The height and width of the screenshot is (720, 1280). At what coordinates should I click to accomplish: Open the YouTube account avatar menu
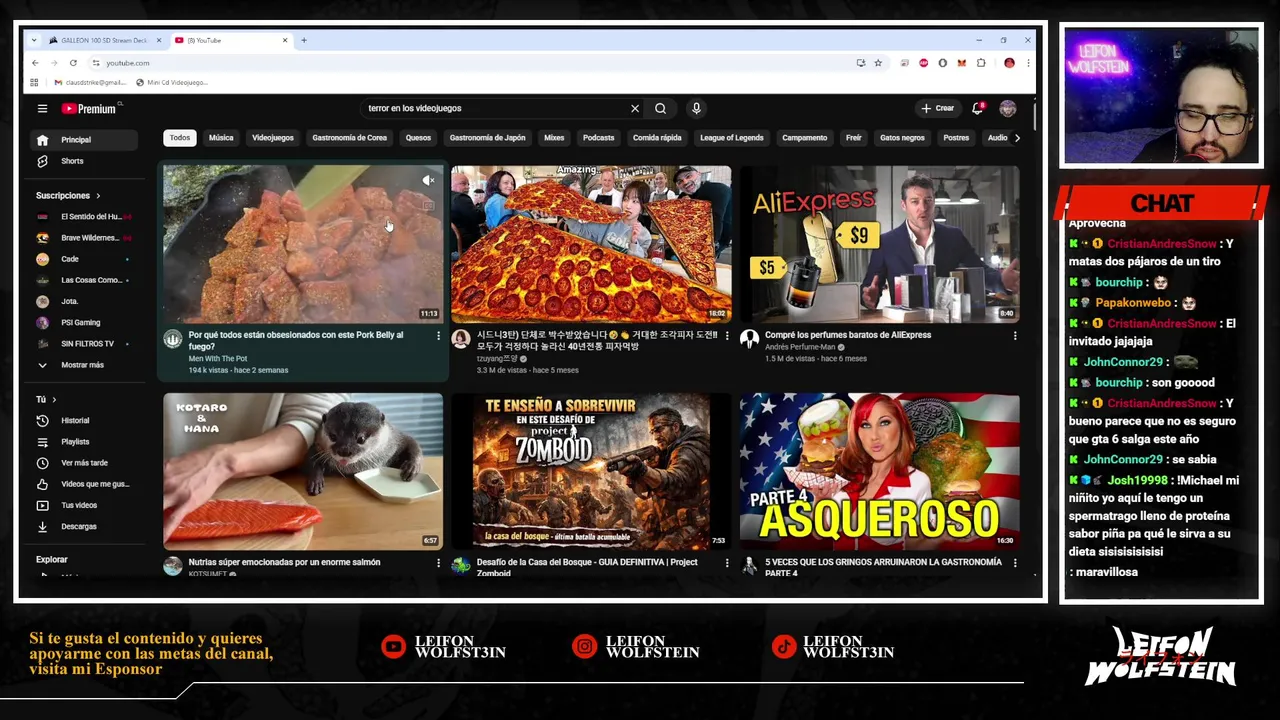click(x=1007, y=108)
